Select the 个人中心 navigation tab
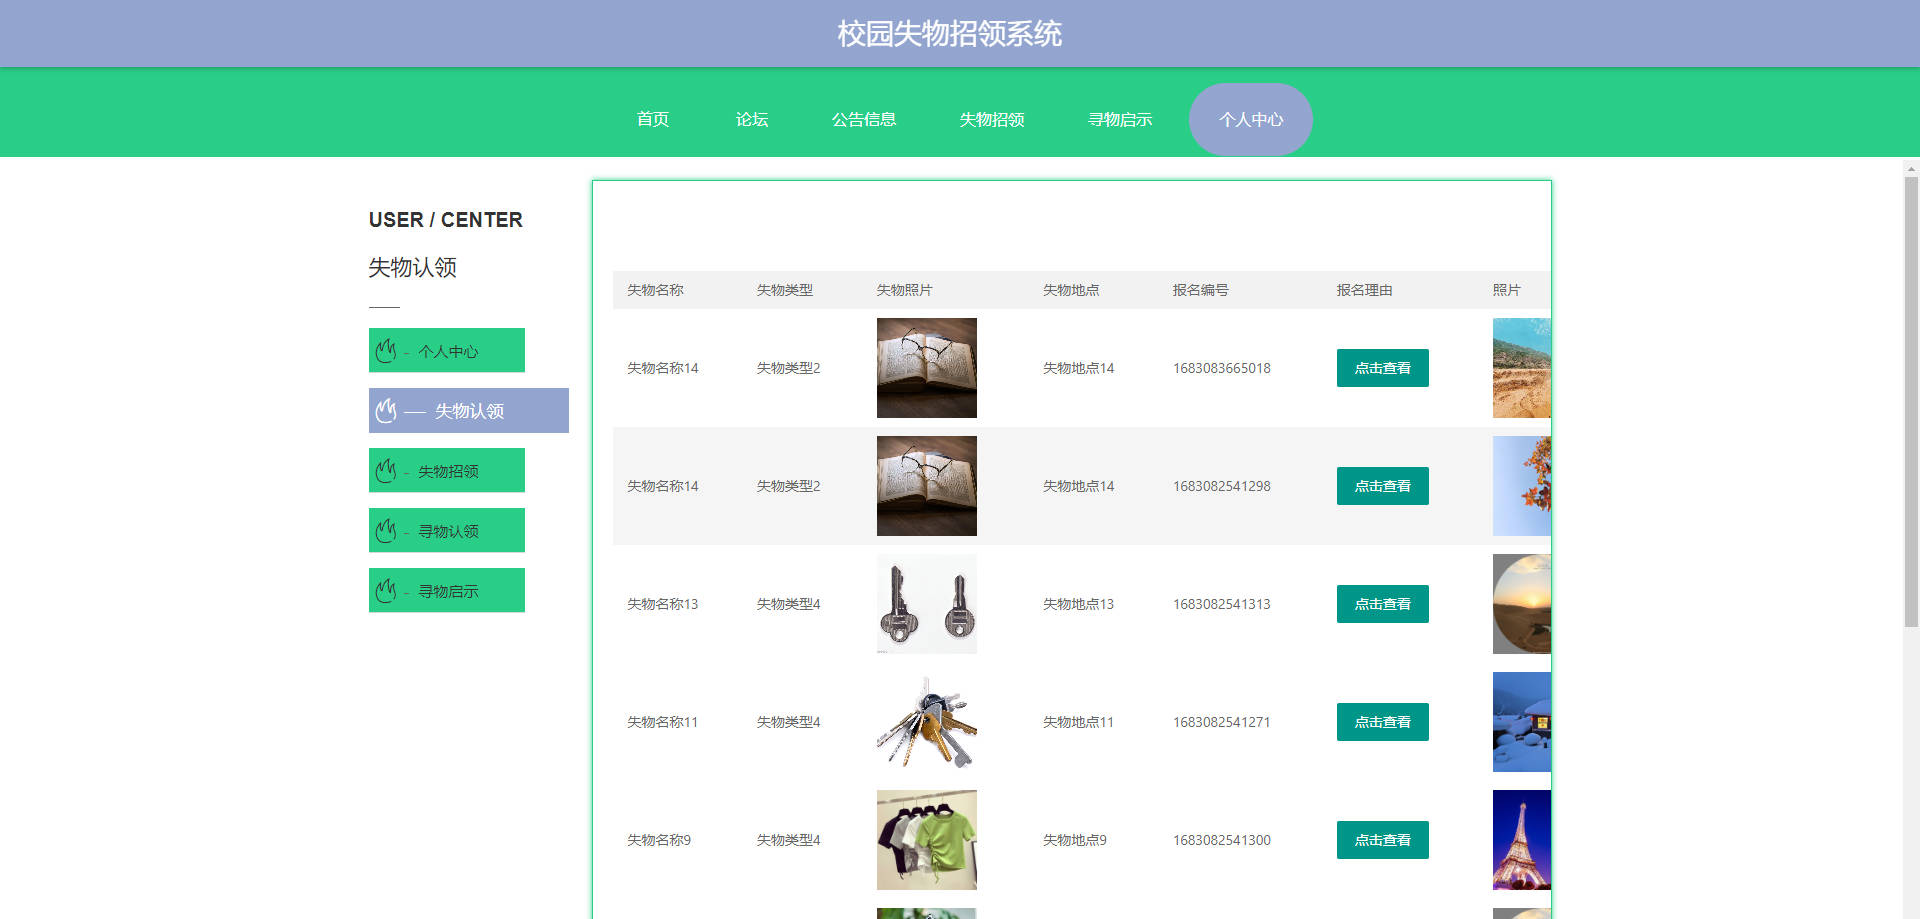The height and width of the screenshot is (919, 1920). pyautogui.click(x=1251, y=119)
